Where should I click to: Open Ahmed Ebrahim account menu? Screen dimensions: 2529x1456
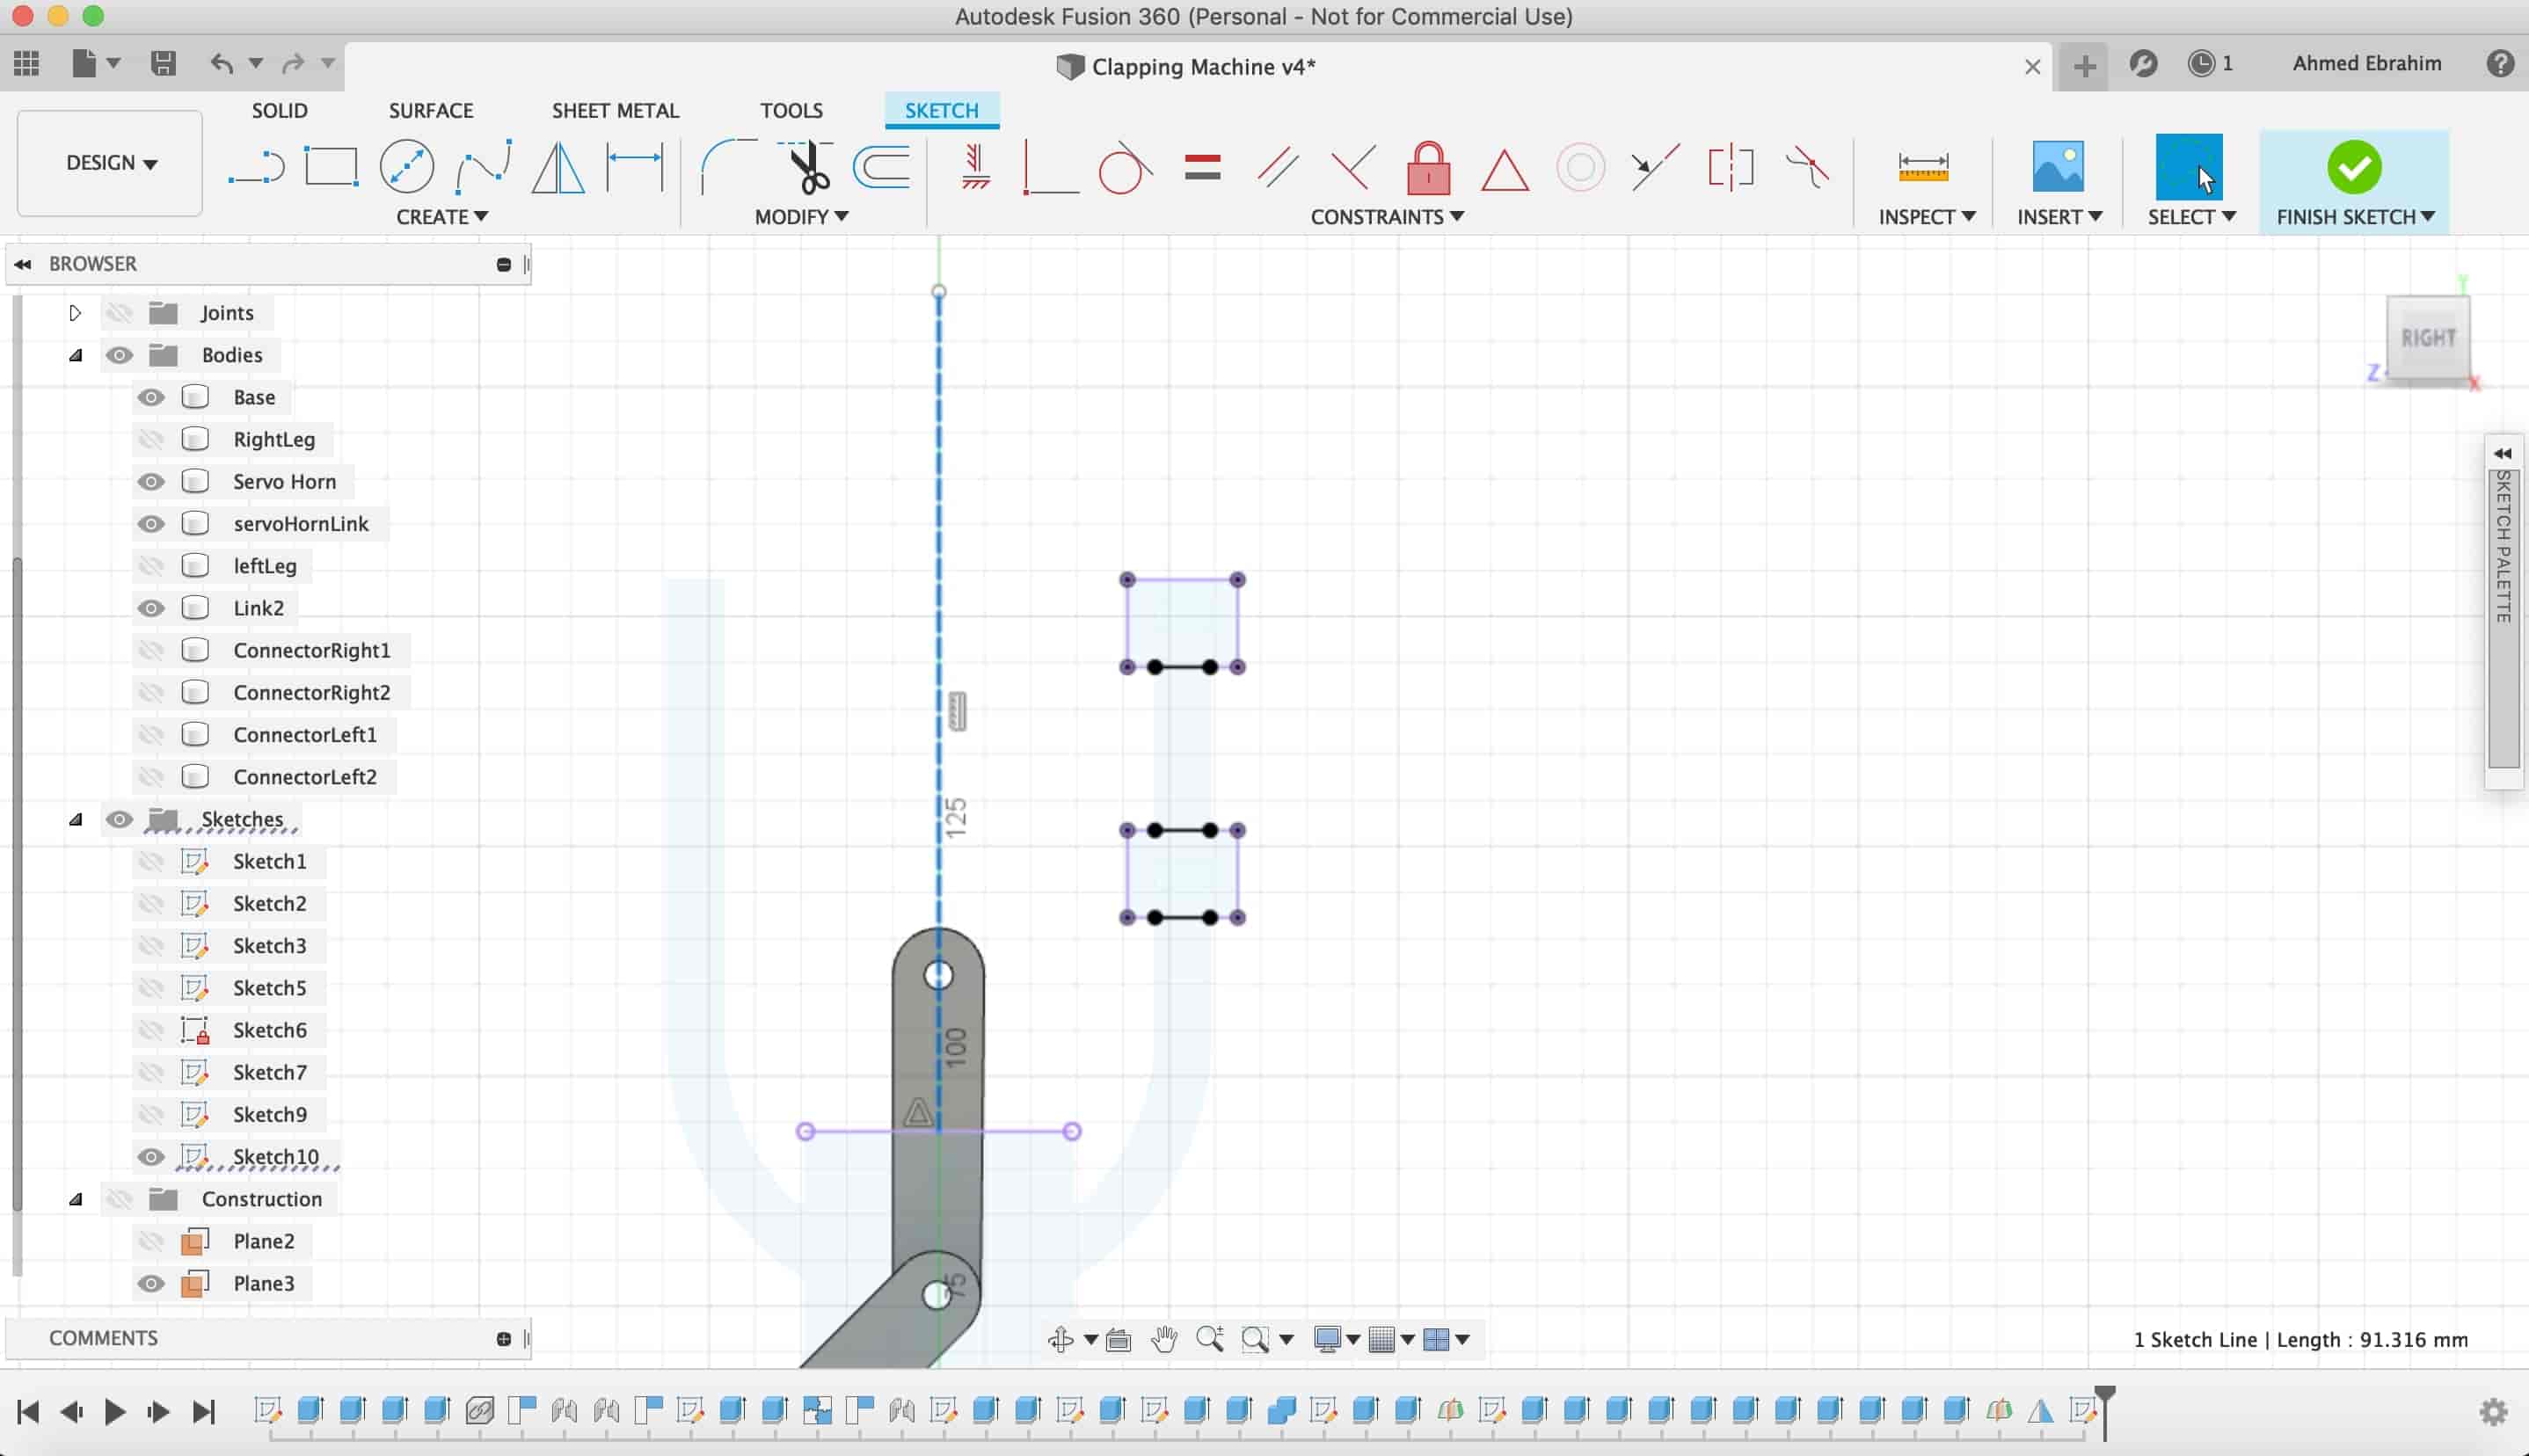click(2366, 63)
